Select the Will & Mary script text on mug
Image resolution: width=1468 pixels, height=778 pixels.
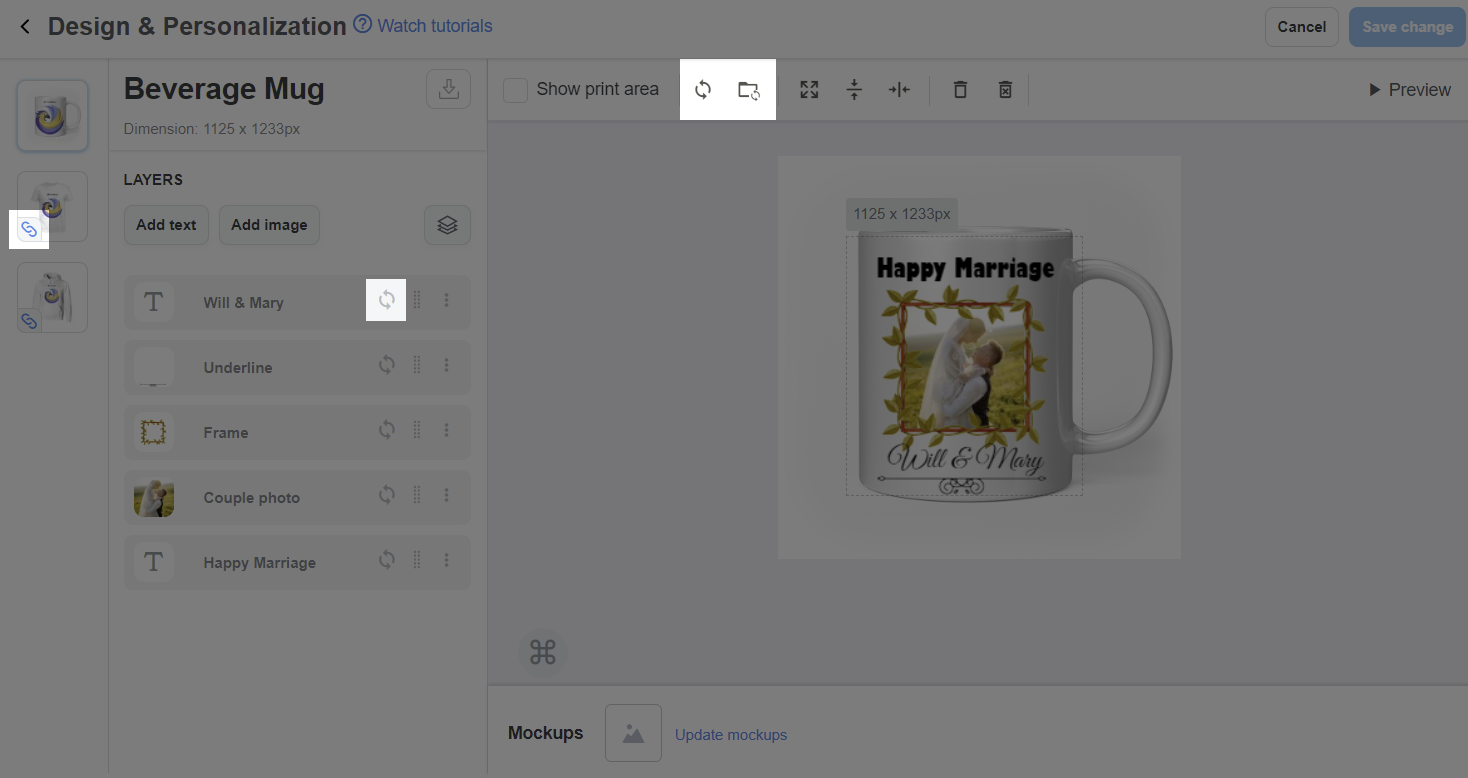(x=964, y=459)
